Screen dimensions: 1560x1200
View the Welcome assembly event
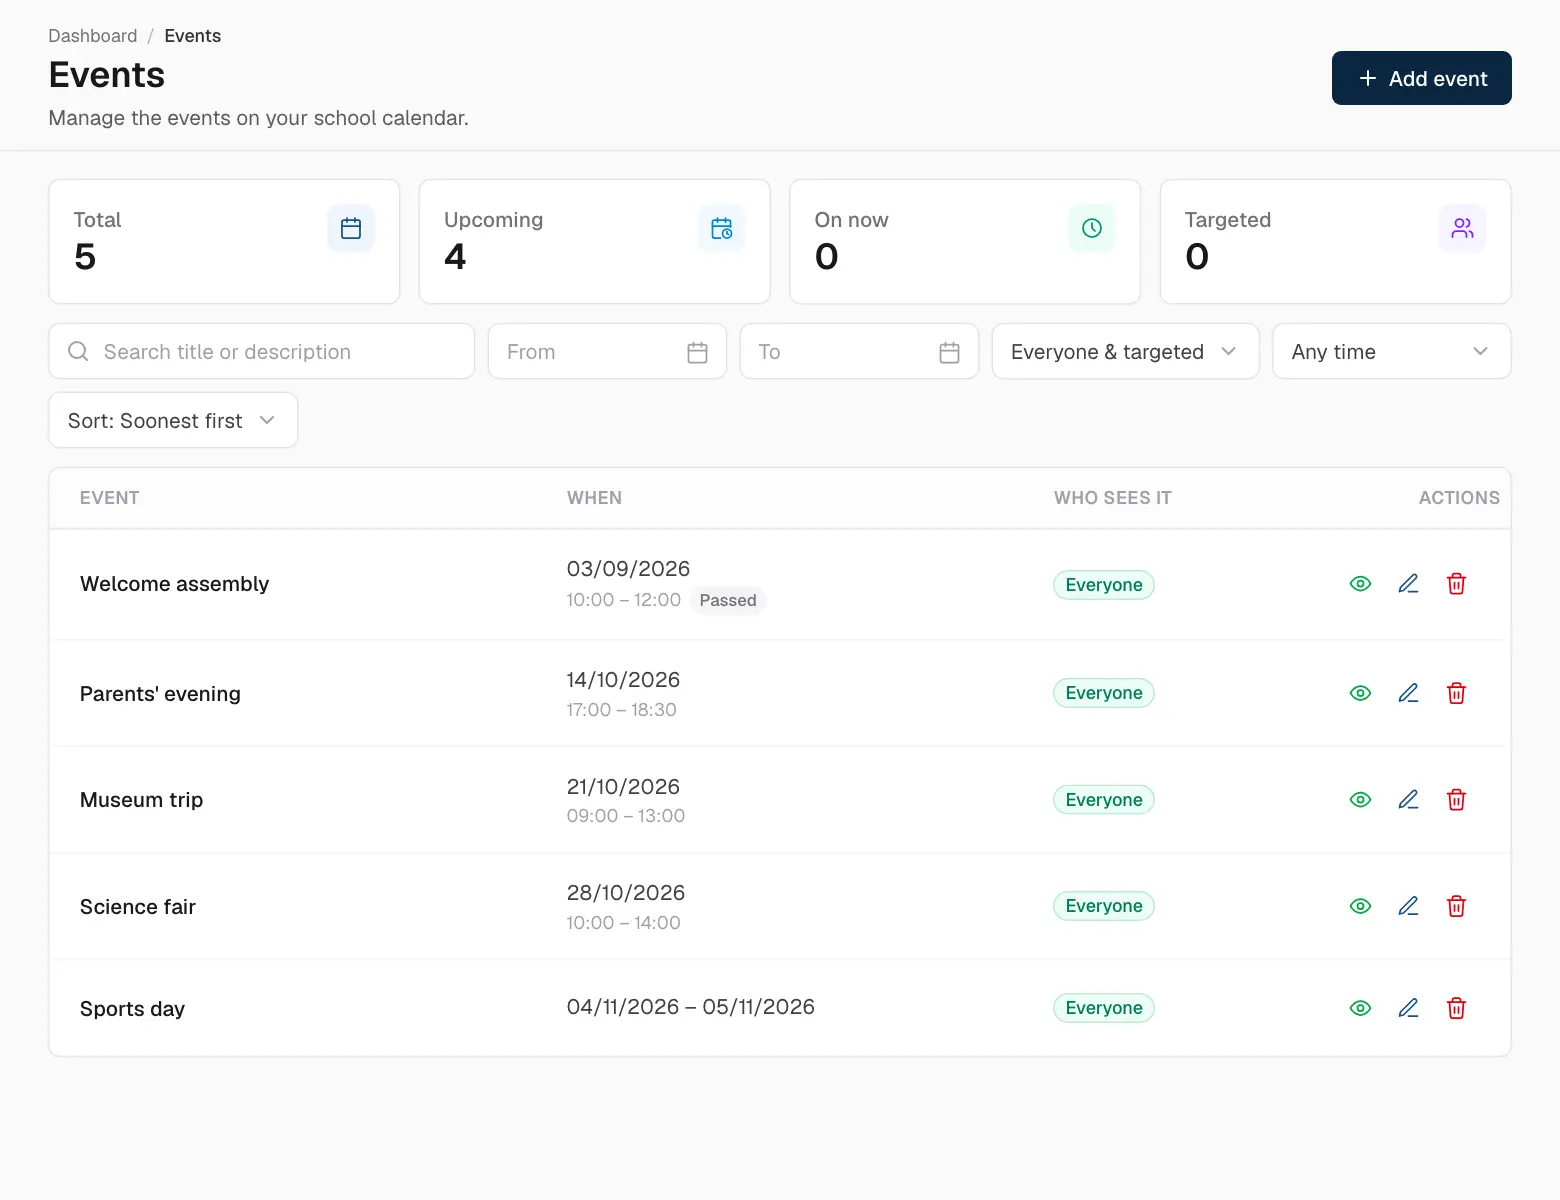coord(1360,584)
